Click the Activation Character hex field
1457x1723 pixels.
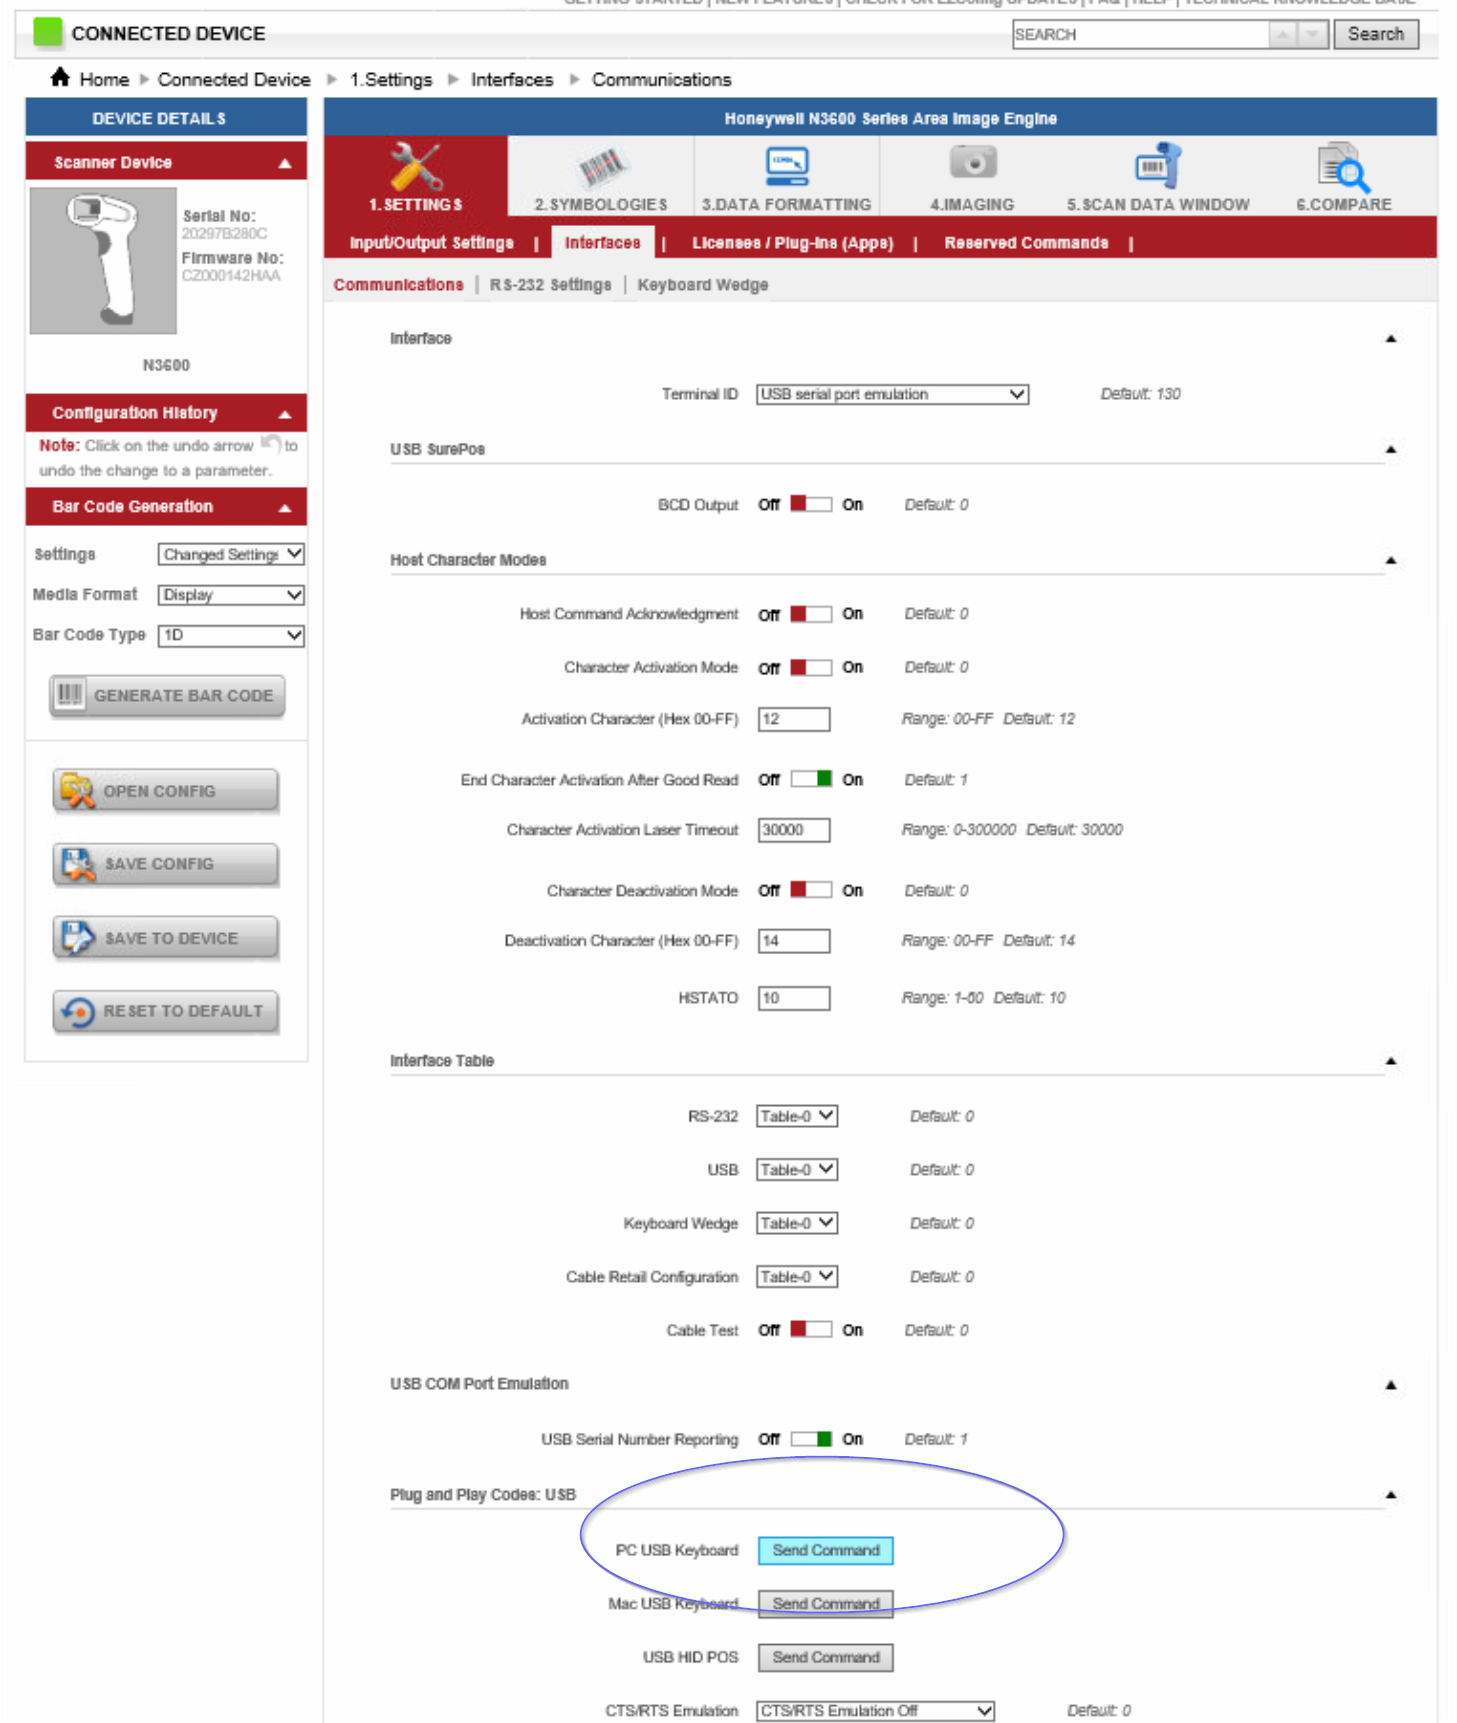tap(794, 719)
